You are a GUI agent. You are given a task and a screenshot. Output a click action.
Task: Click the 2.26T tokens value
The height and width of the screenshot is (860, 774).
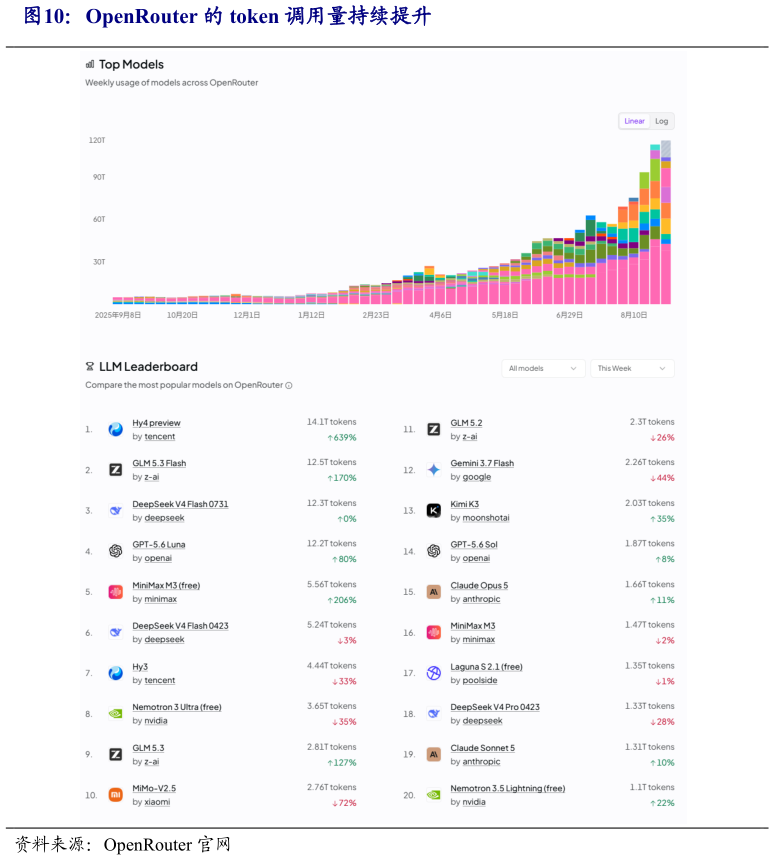coord(649,463)
